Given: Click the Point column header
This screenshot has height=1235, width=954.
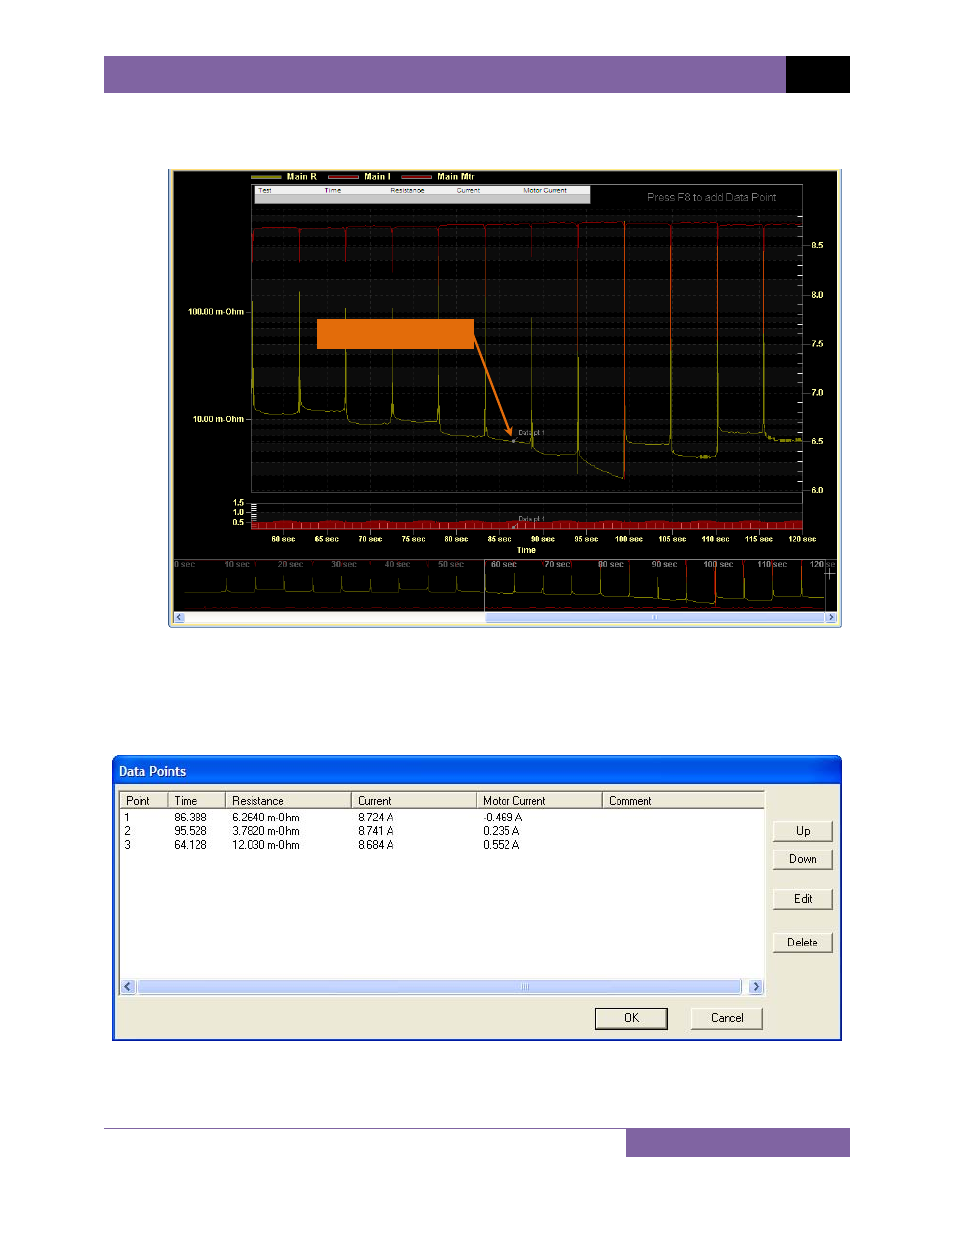Looking at the screenshot, I should [143, 801].
